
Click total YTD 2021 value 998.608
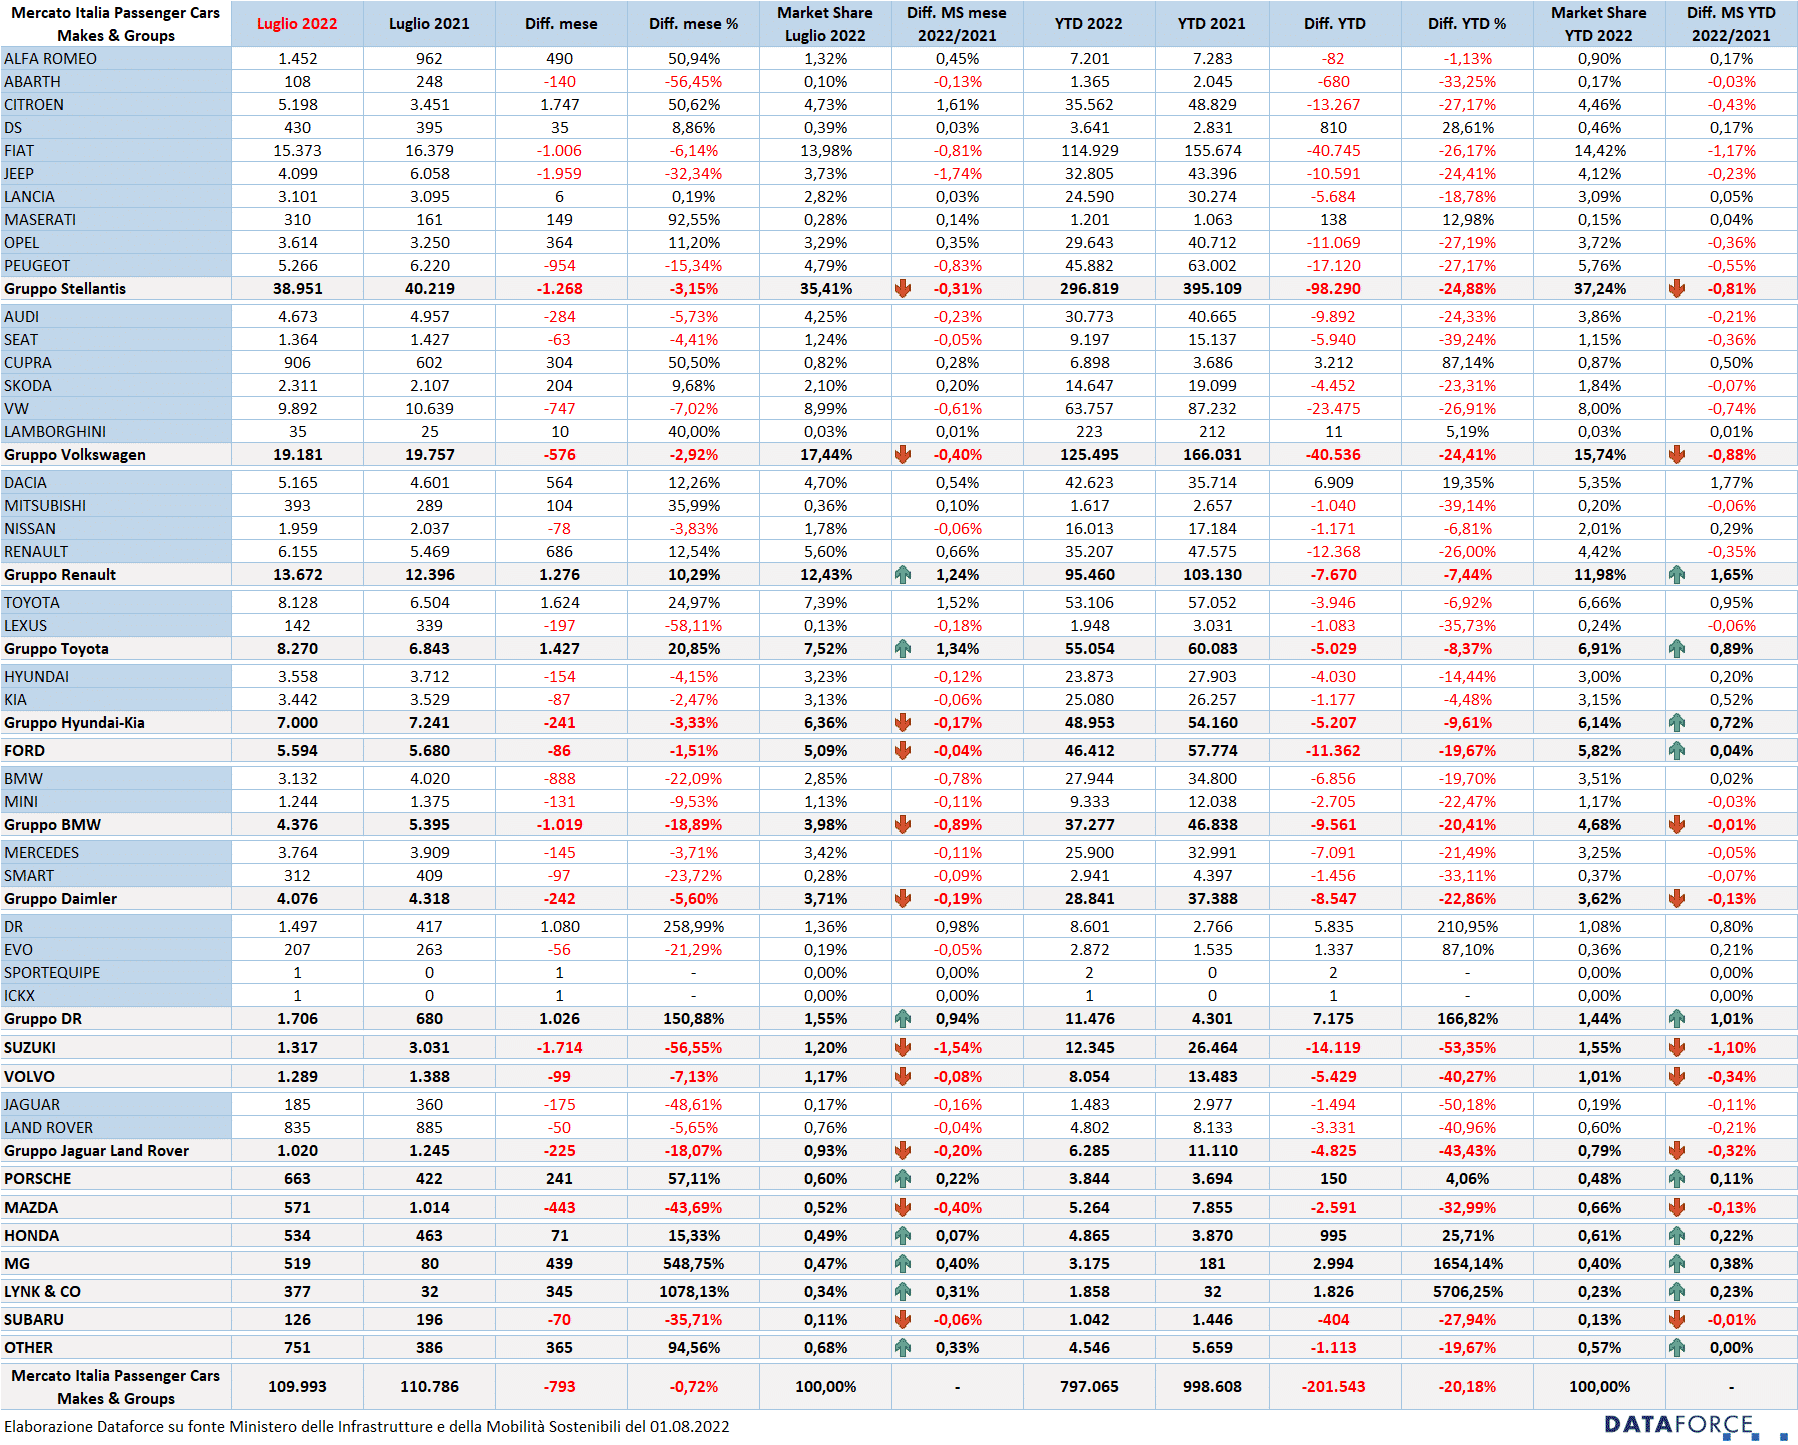click(x=1212, y=1387)
